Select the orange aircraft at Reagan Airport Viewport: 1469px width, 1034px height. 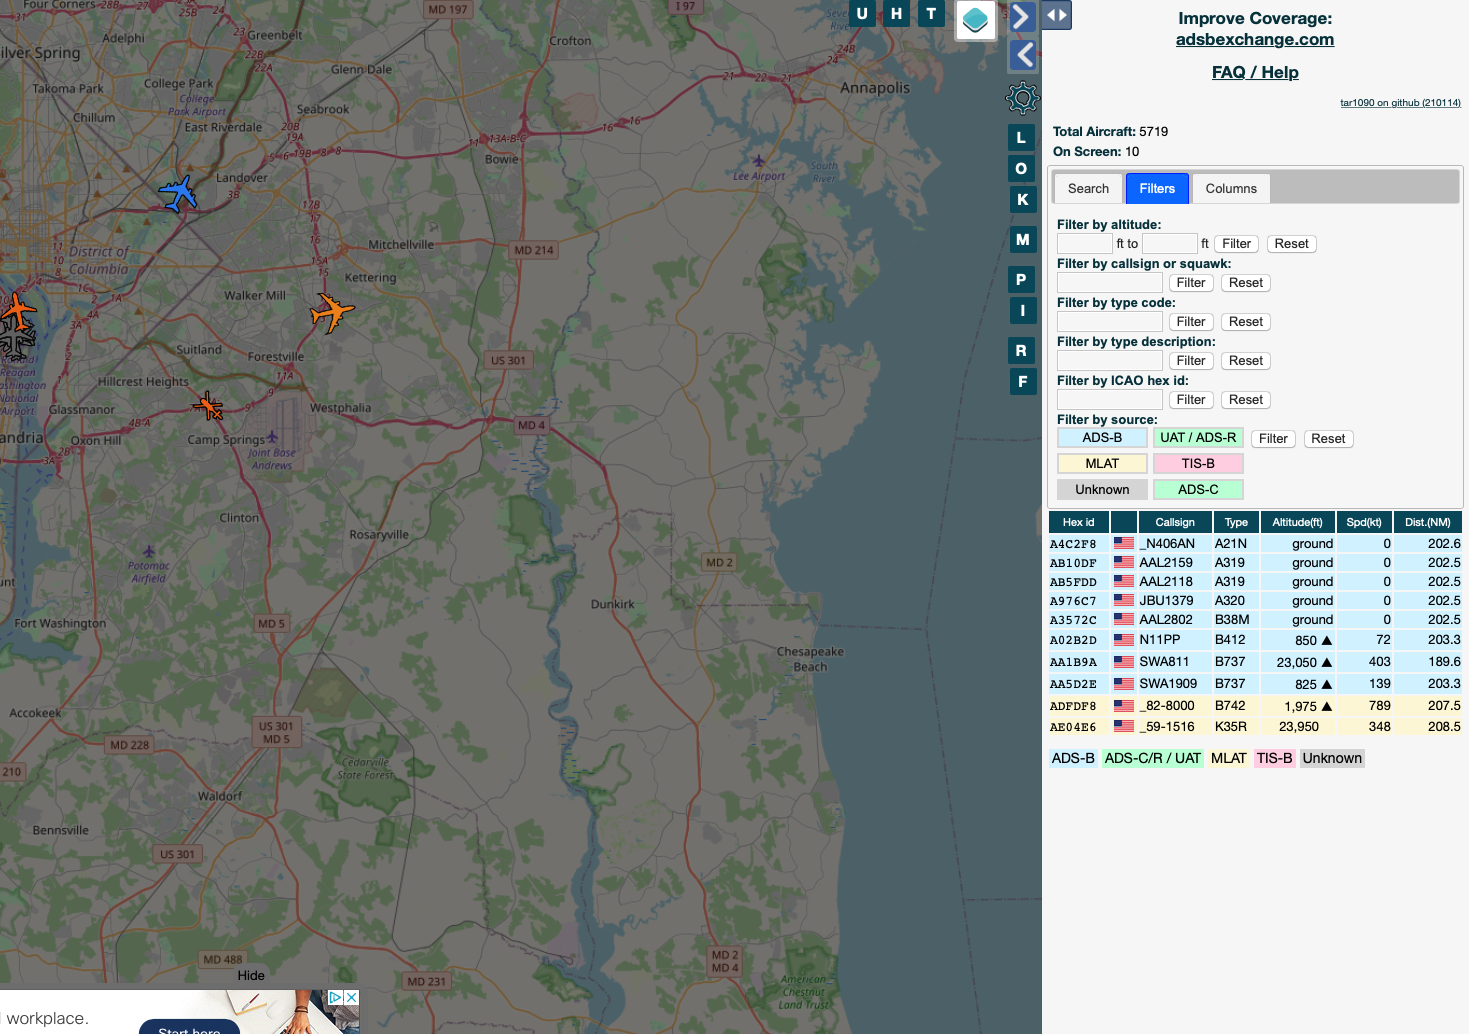pos(17,312)
